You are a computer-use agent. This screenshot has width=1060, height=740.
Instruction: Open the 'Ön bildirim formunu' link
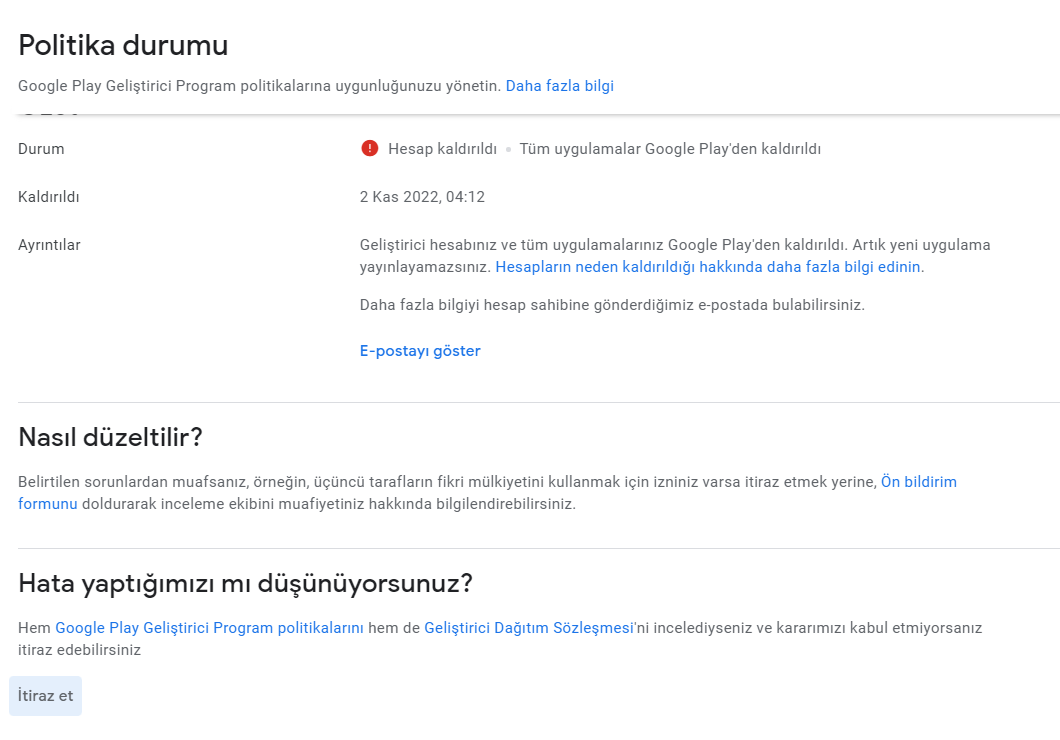pyautogui.click(x=919, y=482)
